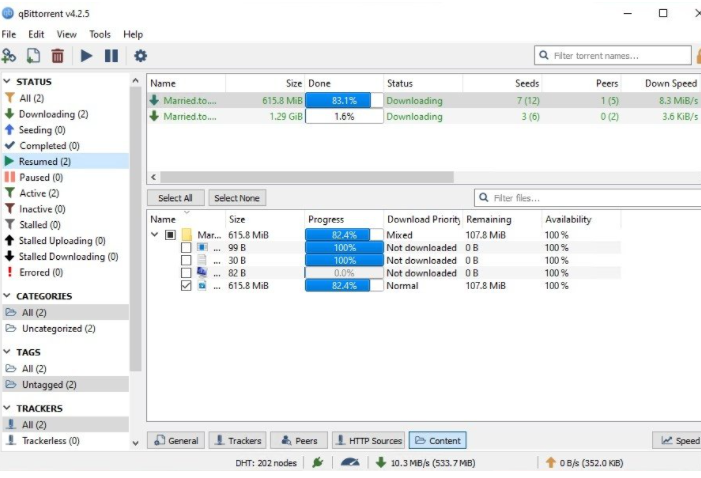Switch to the HTTP Sources tab

(x=368, y=440)
